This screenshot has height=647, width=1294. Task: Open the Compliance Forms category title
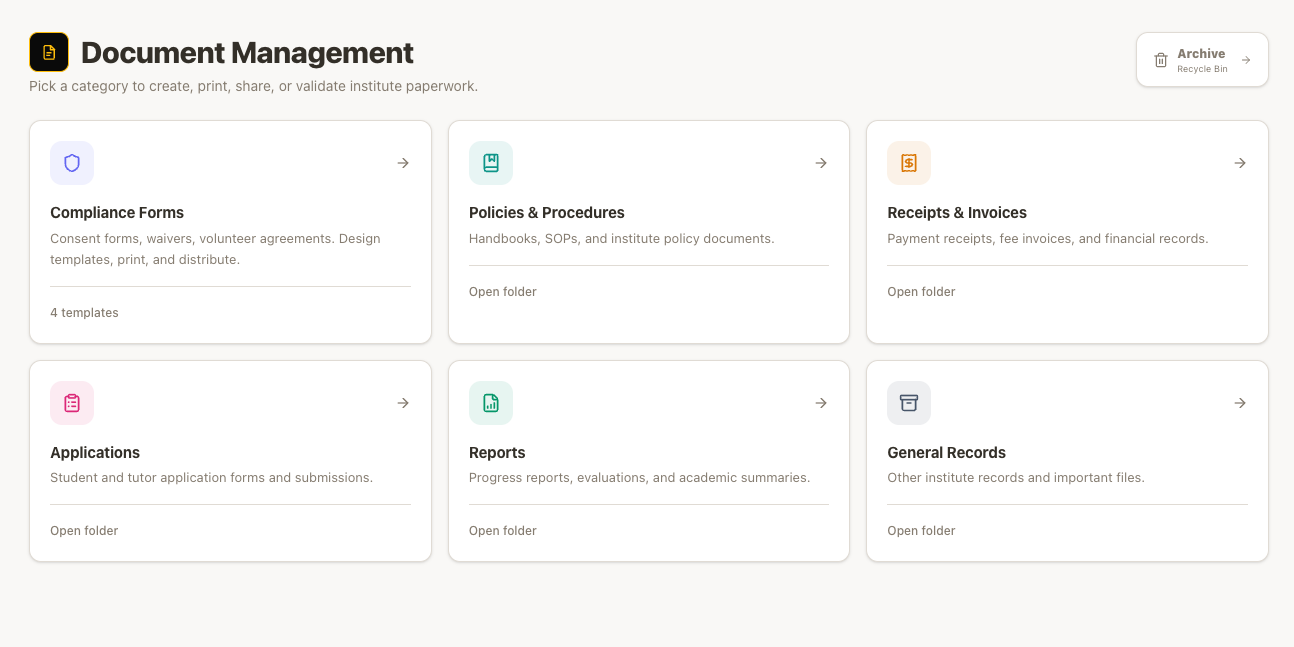pos(117,213)
